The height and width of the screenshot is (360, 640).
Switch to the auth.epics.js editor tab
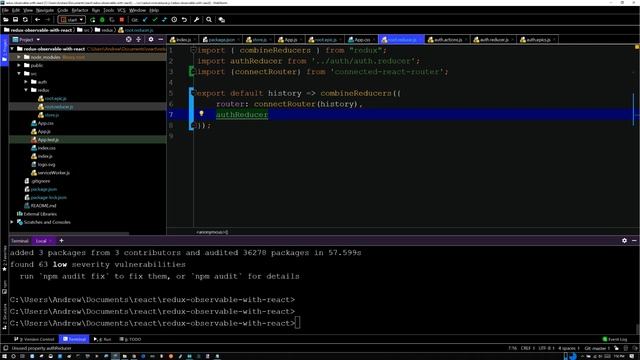click(x=538, y=40)
